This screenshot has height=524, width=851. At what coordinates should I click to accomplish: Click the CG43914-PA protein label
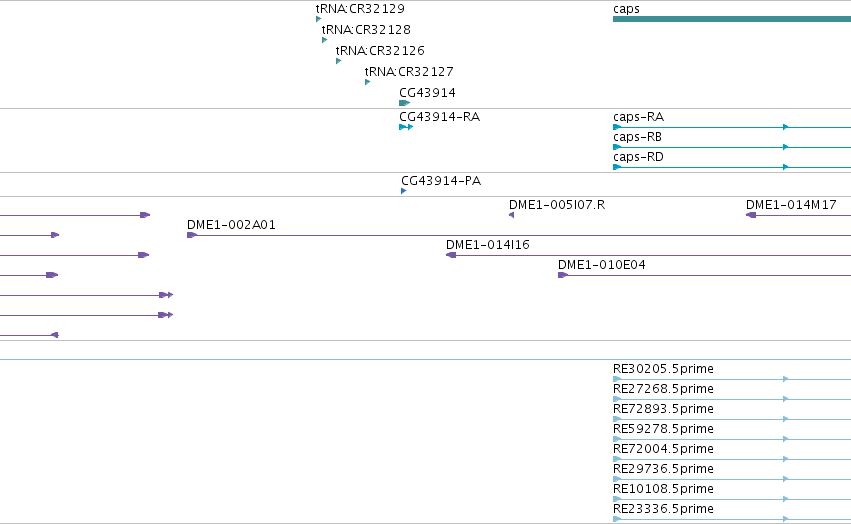(x=441, y=181)
